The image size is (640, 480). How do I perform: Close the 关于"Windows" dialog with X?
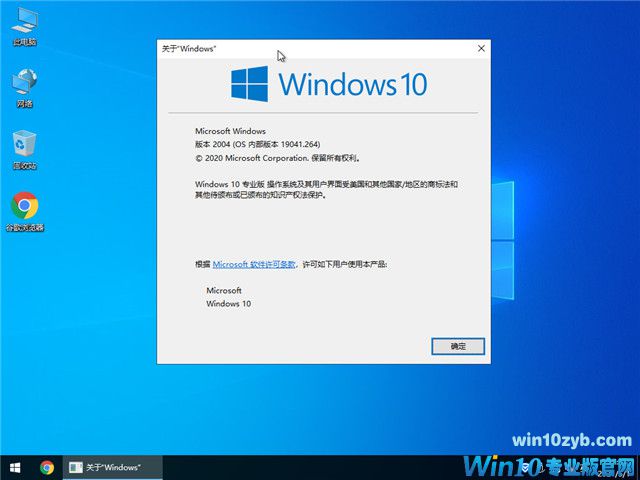(x=481, y=48)
